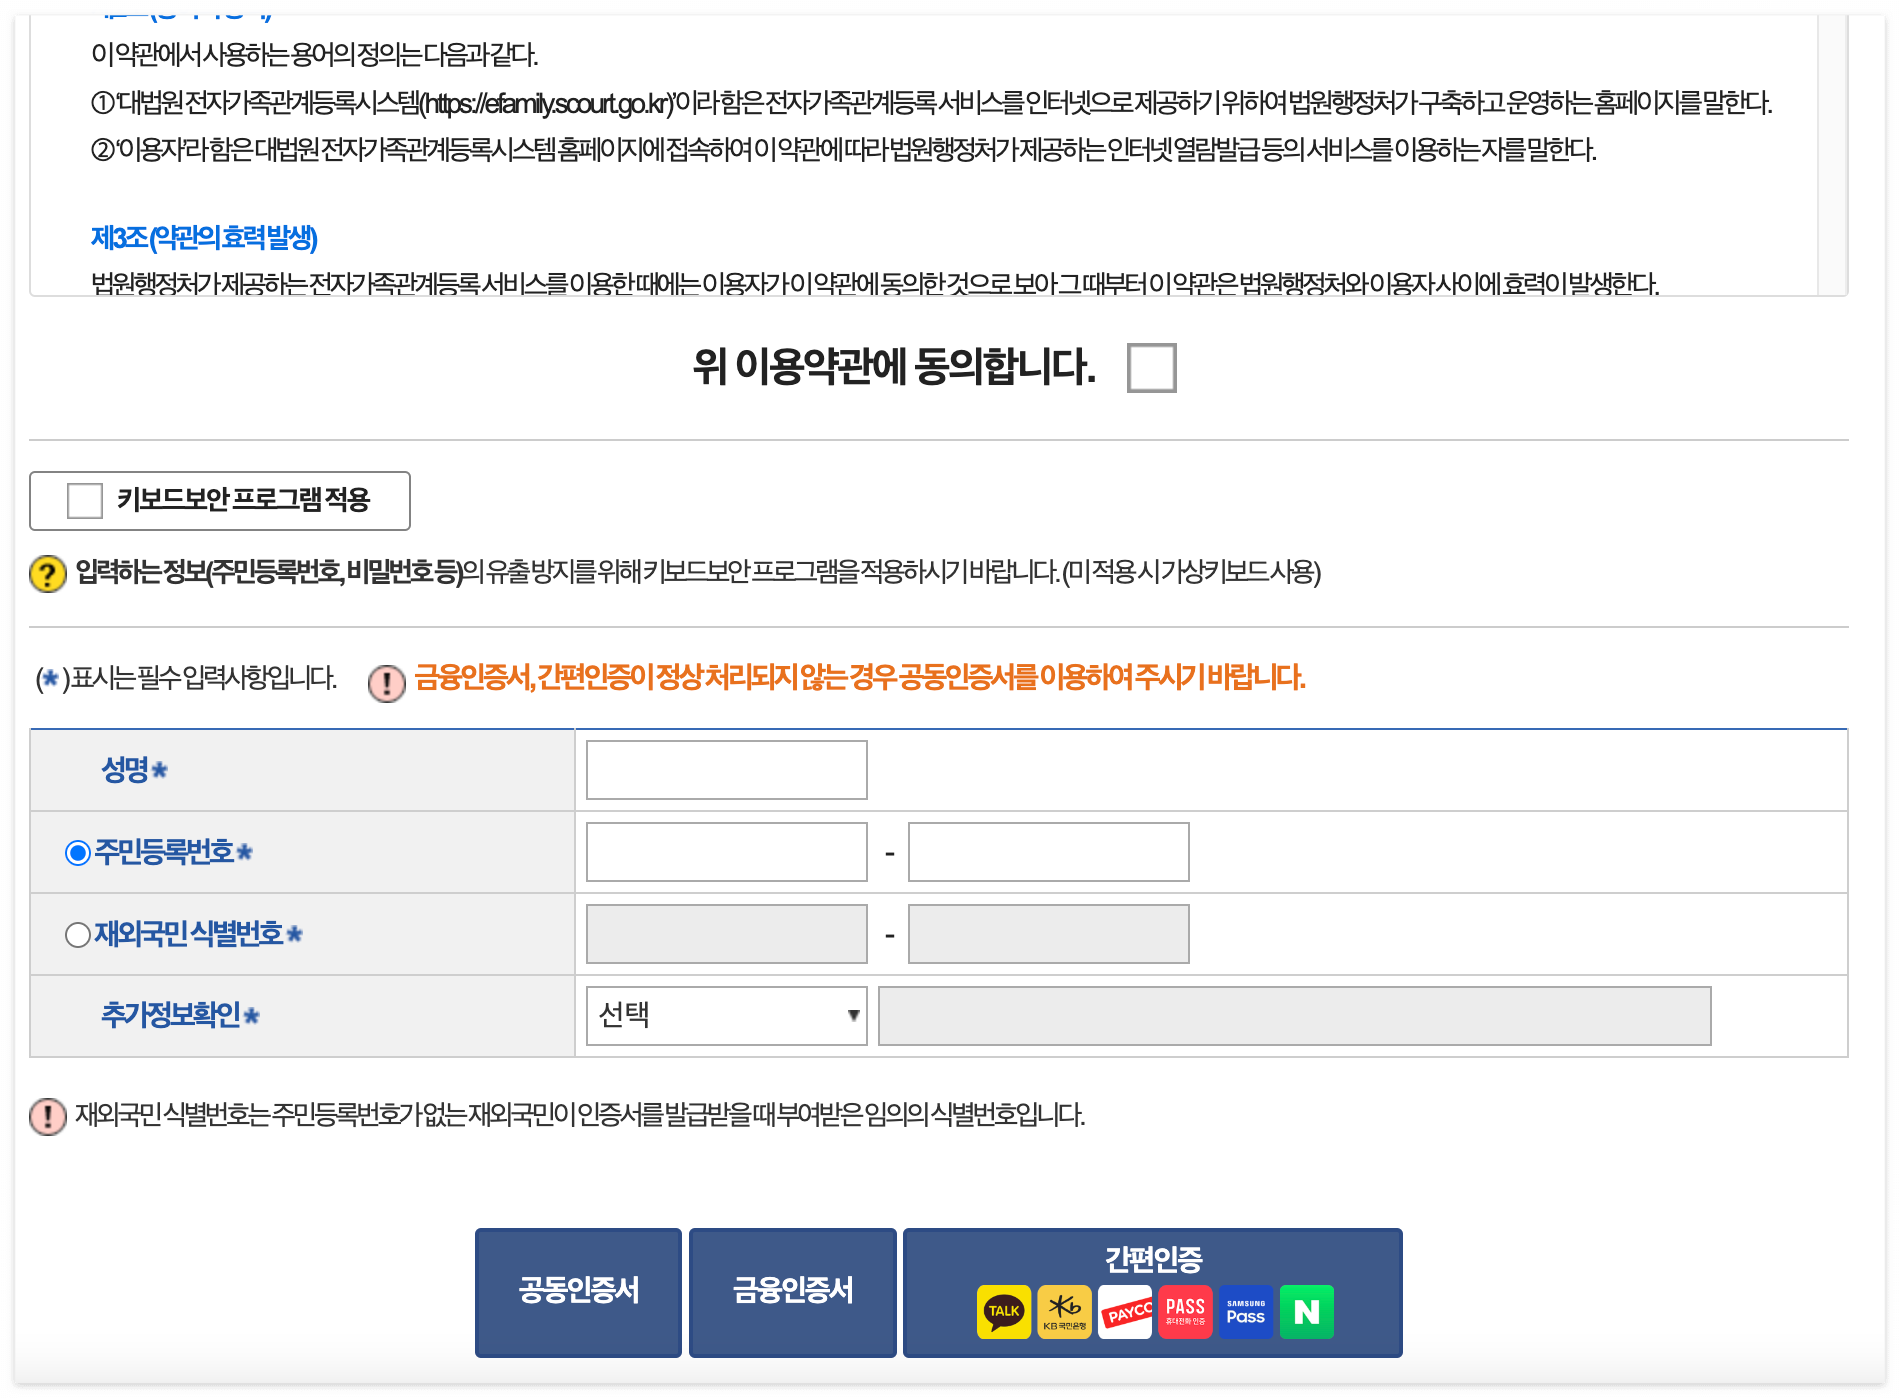Select Kakao Talk simple authentication icon
This screenshot has height=1398, width=1900.
pos(1003,1311)
